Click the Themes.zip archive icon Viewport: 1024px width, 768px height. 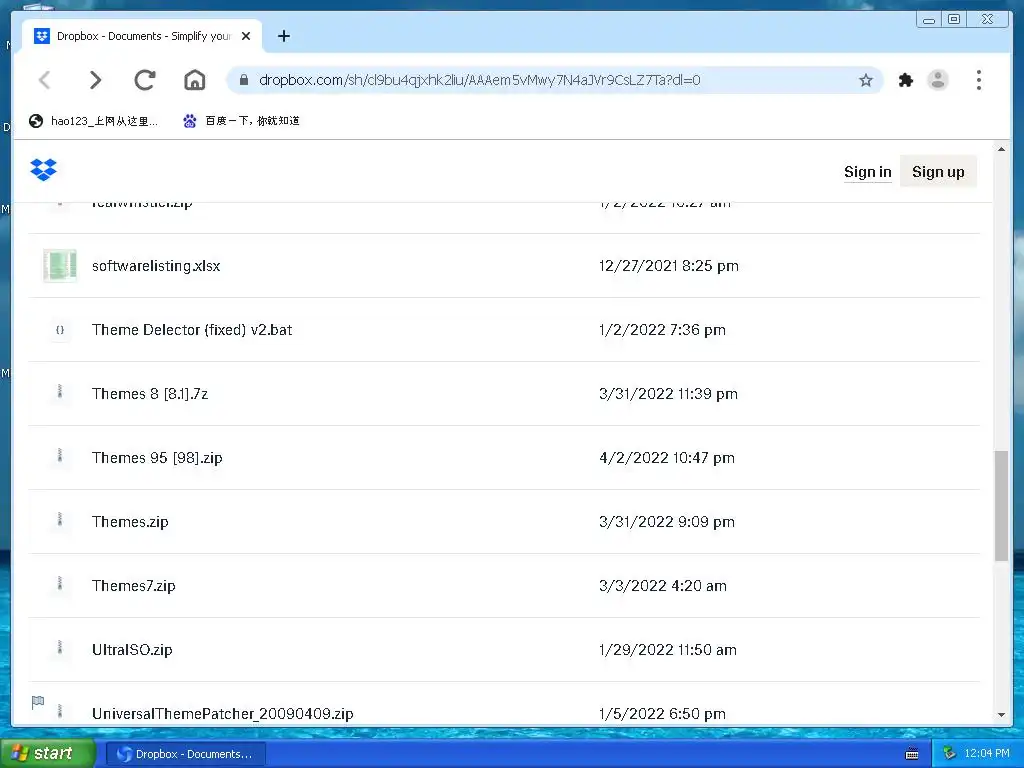60,521
